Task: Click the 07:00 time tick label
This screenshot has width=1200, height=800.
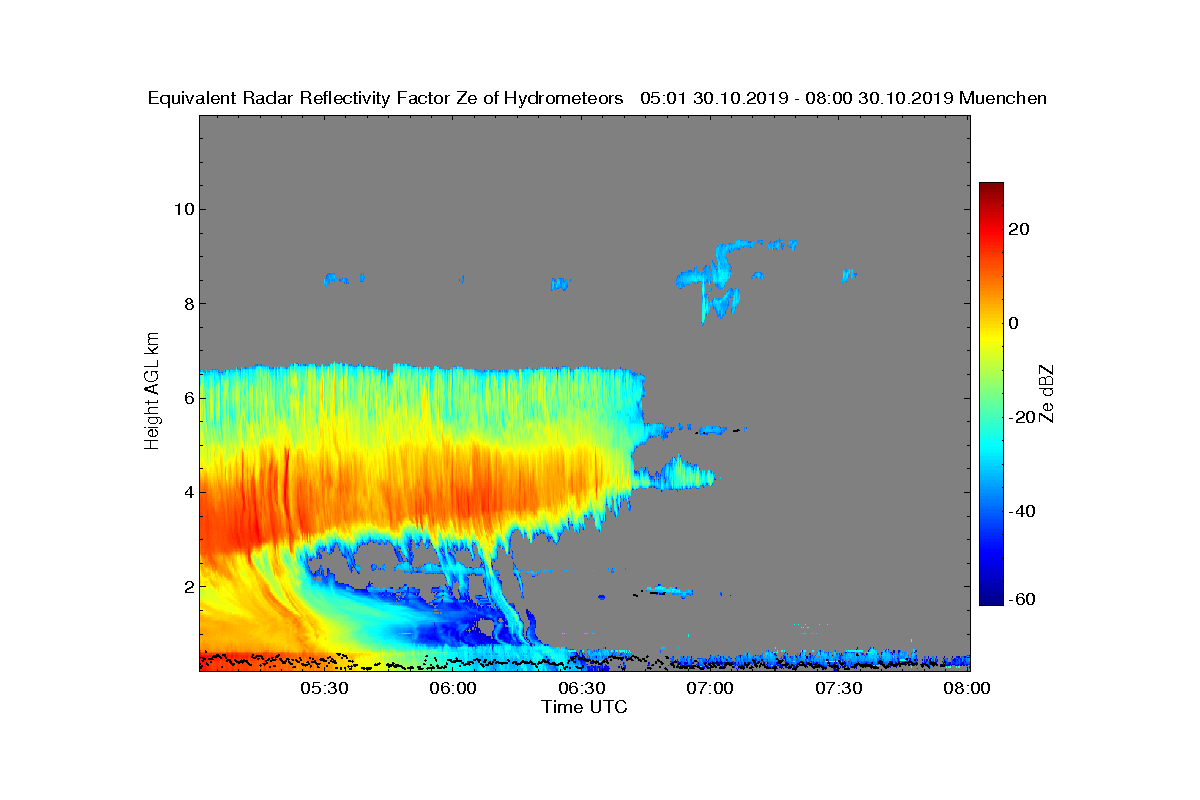Action: 711,690
